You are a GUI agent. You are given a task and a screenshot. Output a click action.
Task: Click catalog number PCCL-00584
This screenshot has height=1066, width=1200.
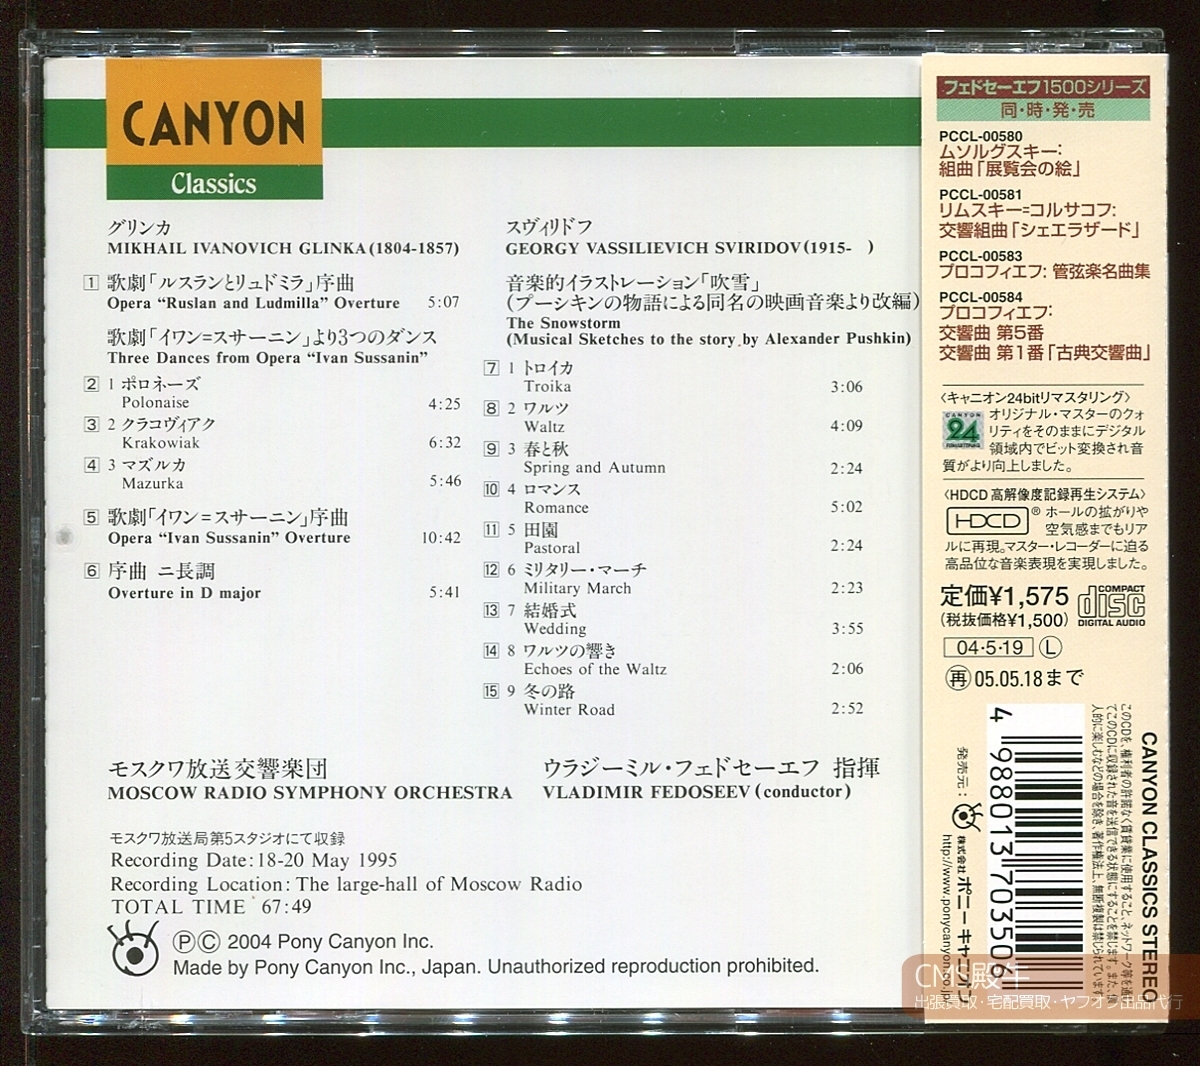point(981,297)
